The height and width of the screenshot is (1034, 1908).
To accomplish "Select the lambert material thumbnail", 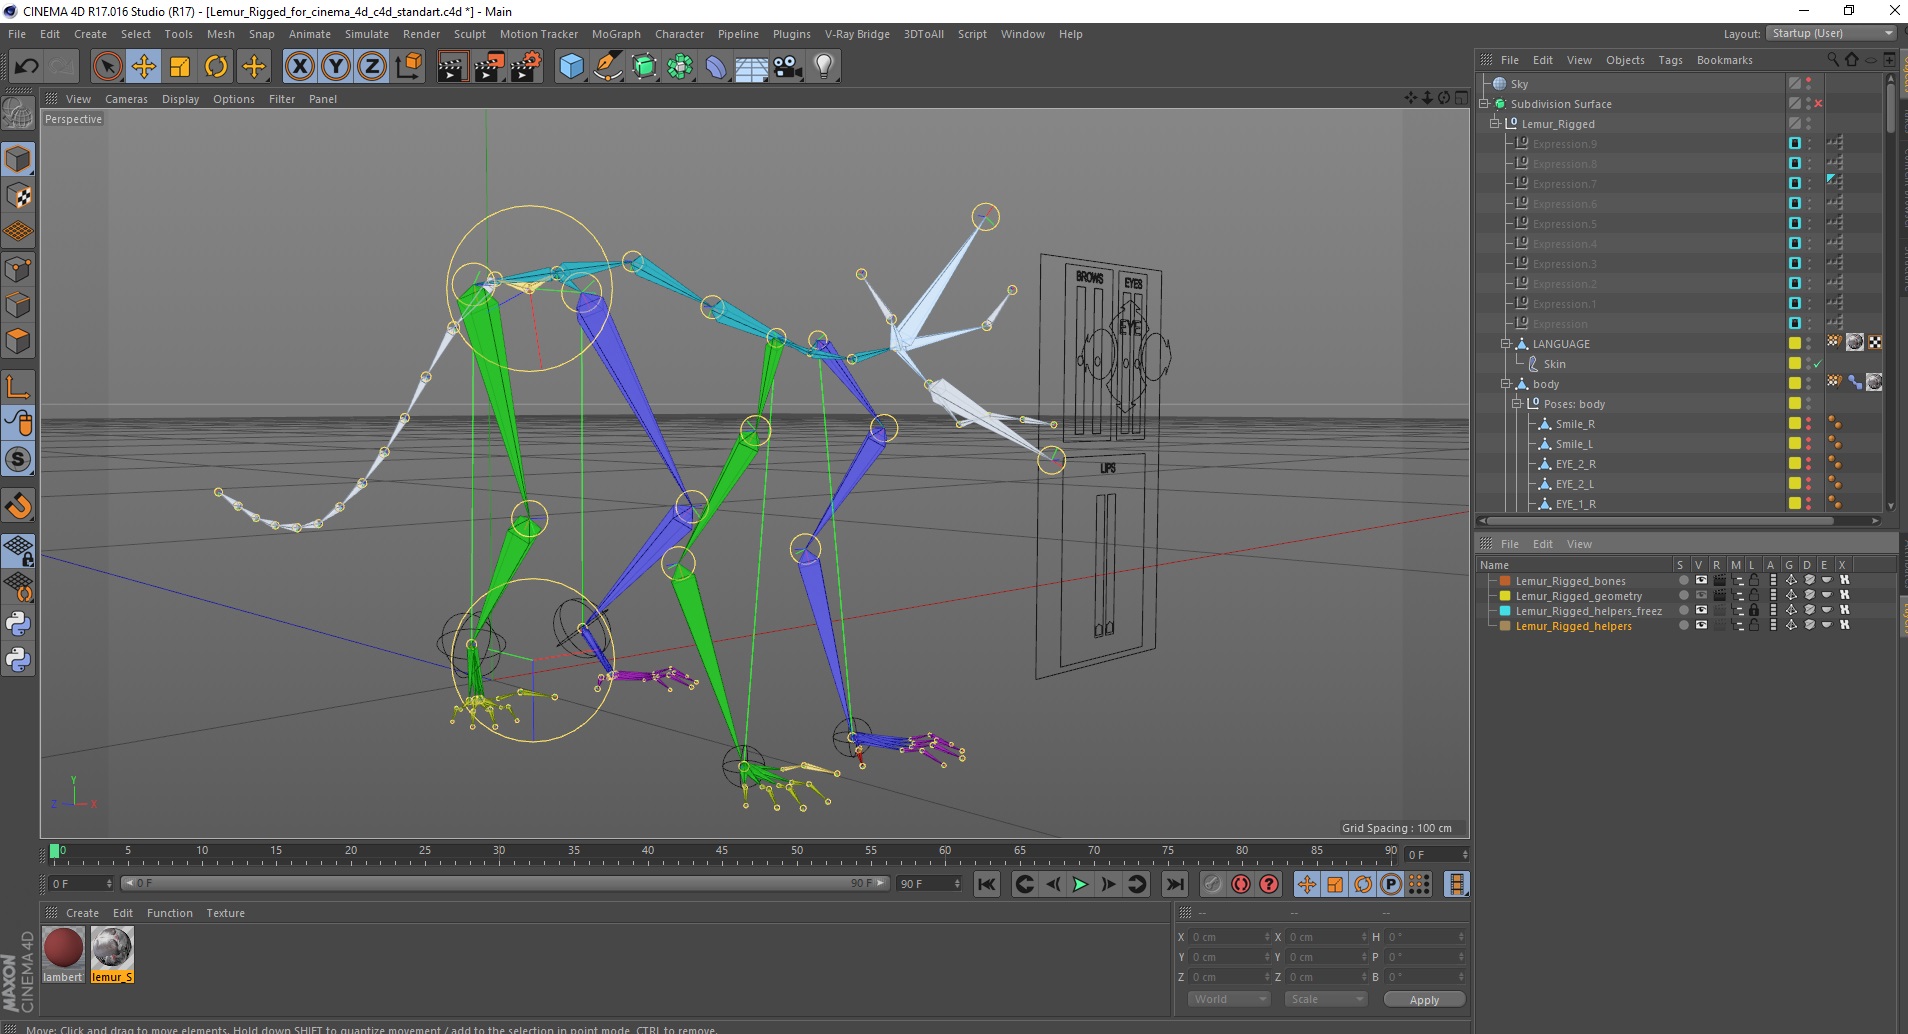I will (63, 955).
